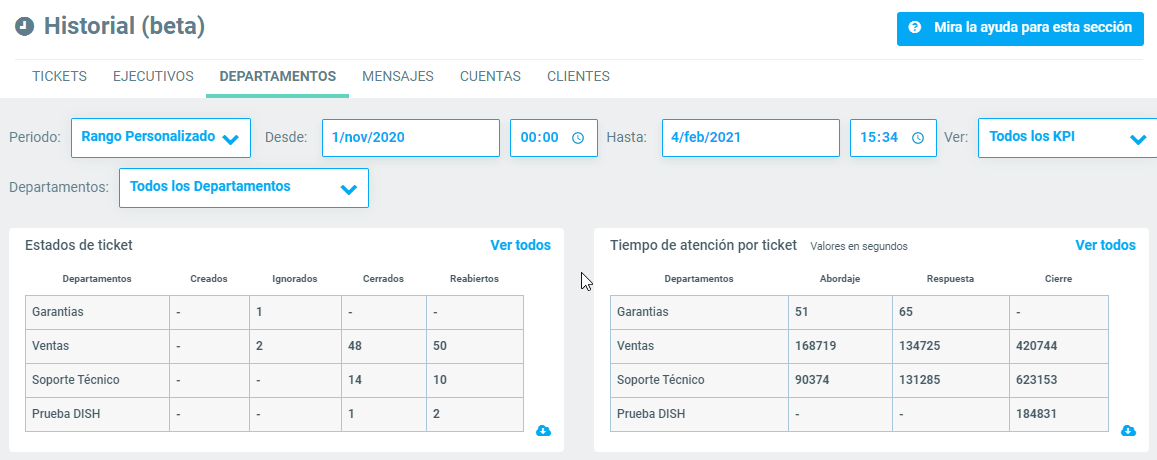This screenshot has height=460, width=1157.
Task: Click the Hasta date field 4/feb/2021
Action: (750, 138)
